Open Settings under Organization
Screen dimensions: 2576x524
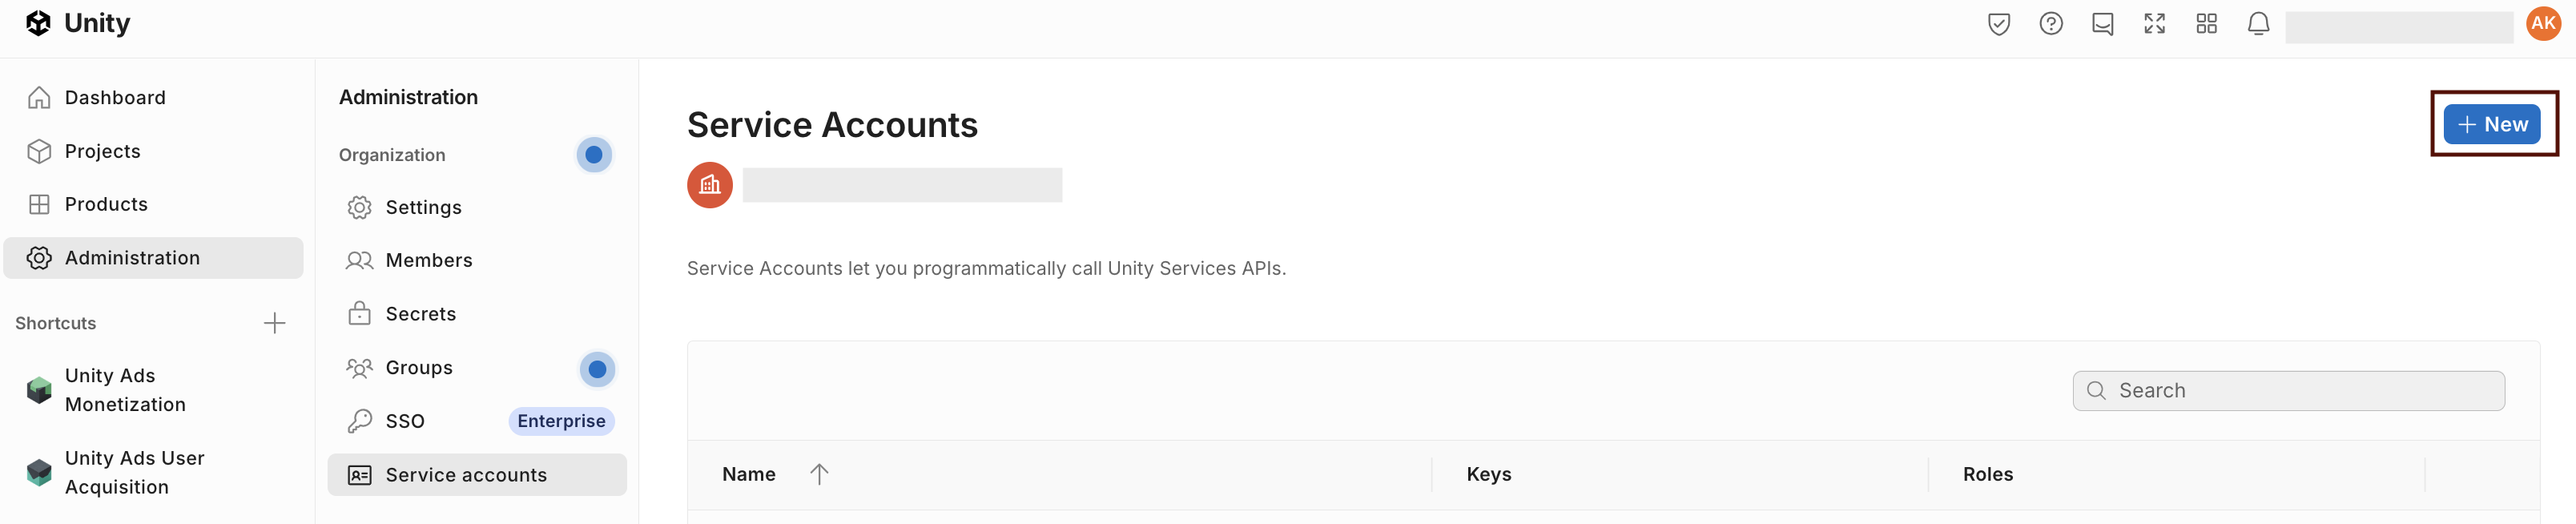[424, 207]
